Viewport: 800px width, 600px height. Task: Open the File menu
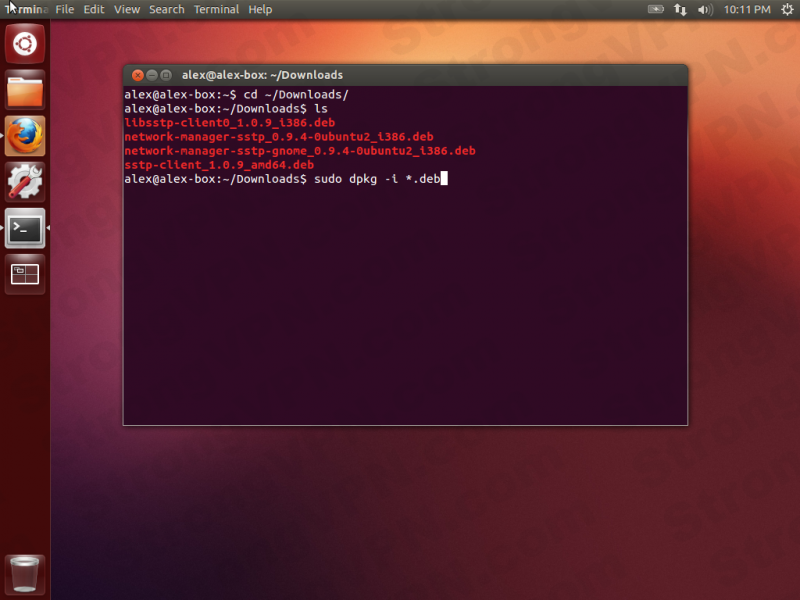[x=65, y=9]
